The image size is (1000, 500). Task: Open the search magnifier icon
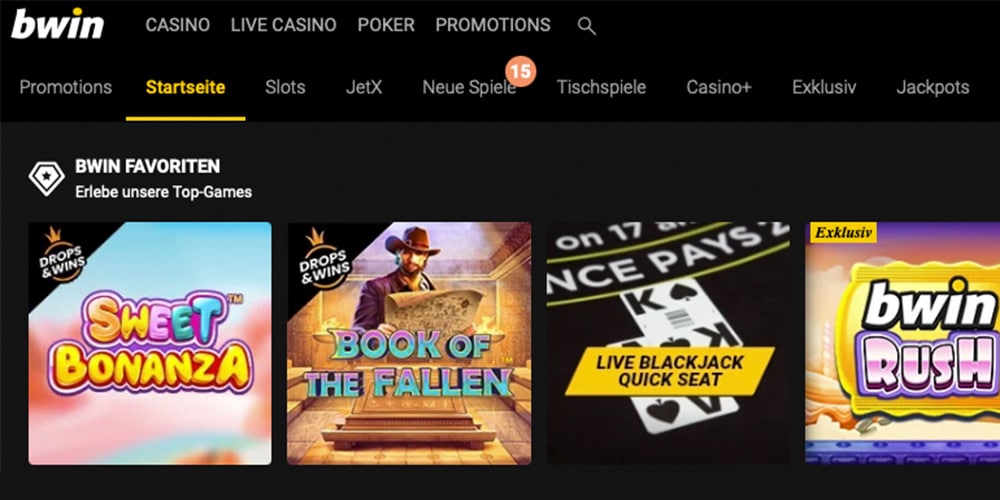coord(586,26)
